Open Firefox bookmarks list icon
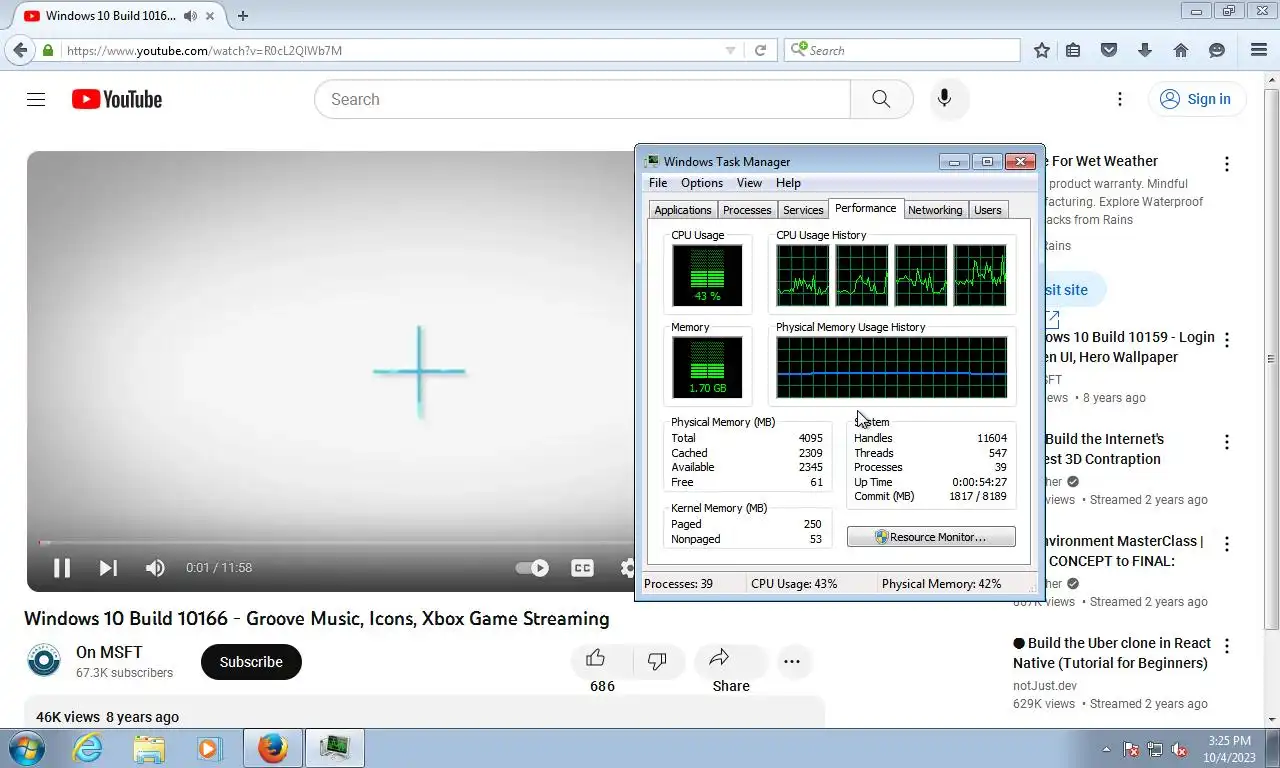The width and height of the screenshot is (1280, 768). [1073, 50]
